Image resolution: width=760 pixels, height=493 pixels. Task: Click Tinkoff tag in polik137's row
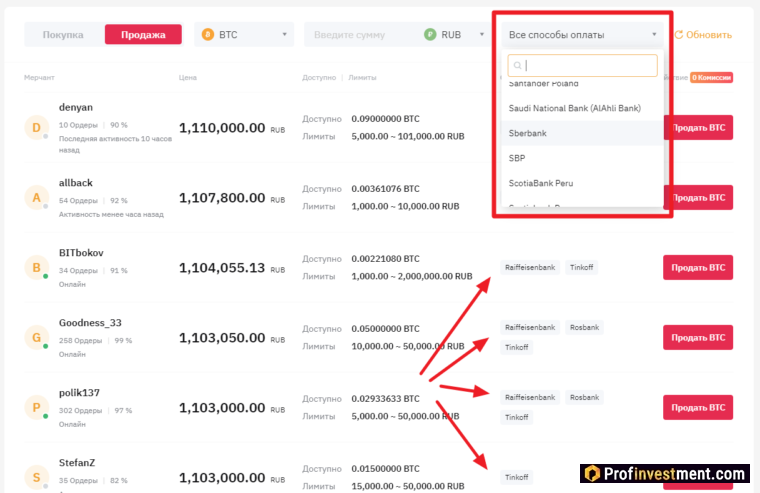[x=516, y=417]
